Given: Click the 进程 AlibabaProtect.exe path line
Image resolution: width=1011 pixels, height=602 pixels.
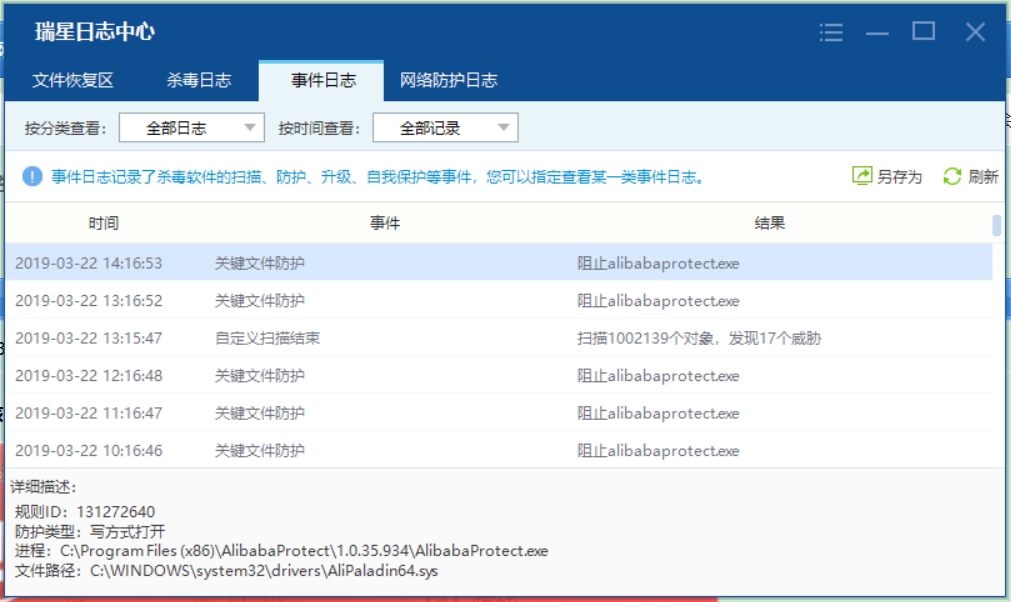Looking at the screenshot, I should point(281,551).
